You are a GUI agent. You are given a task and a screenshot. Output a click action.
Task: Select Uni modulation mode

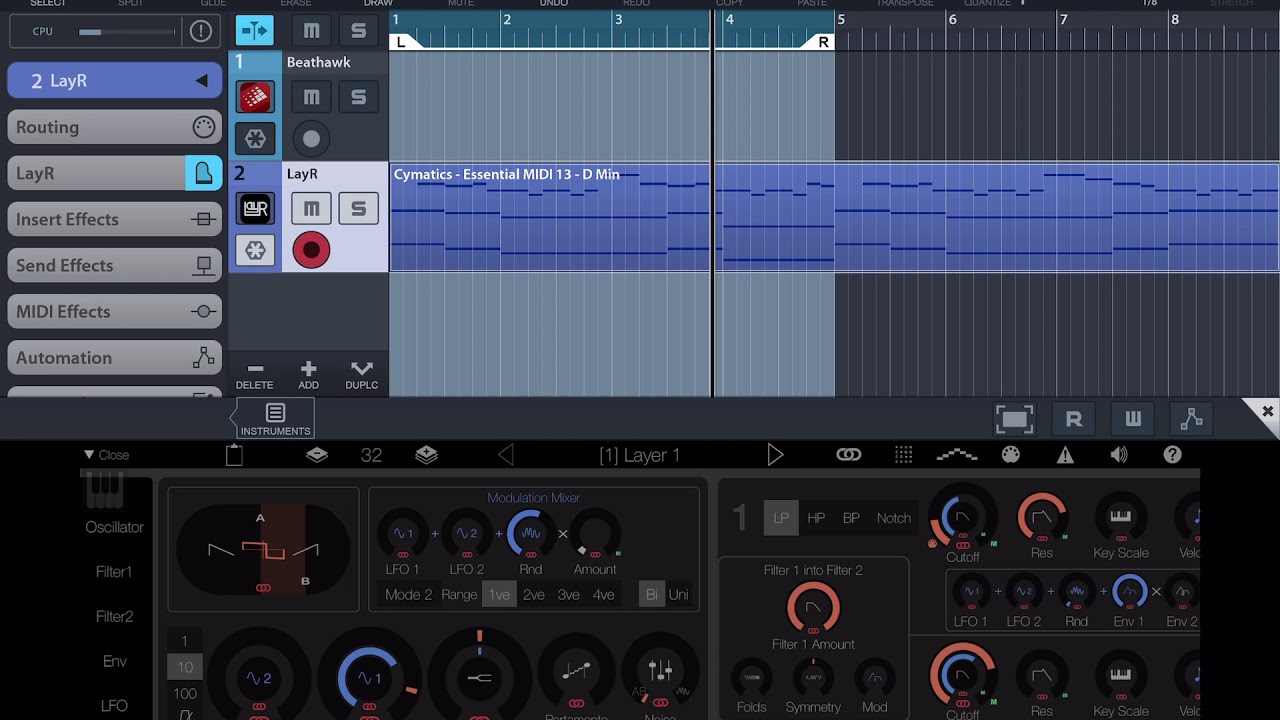[678, 594]
